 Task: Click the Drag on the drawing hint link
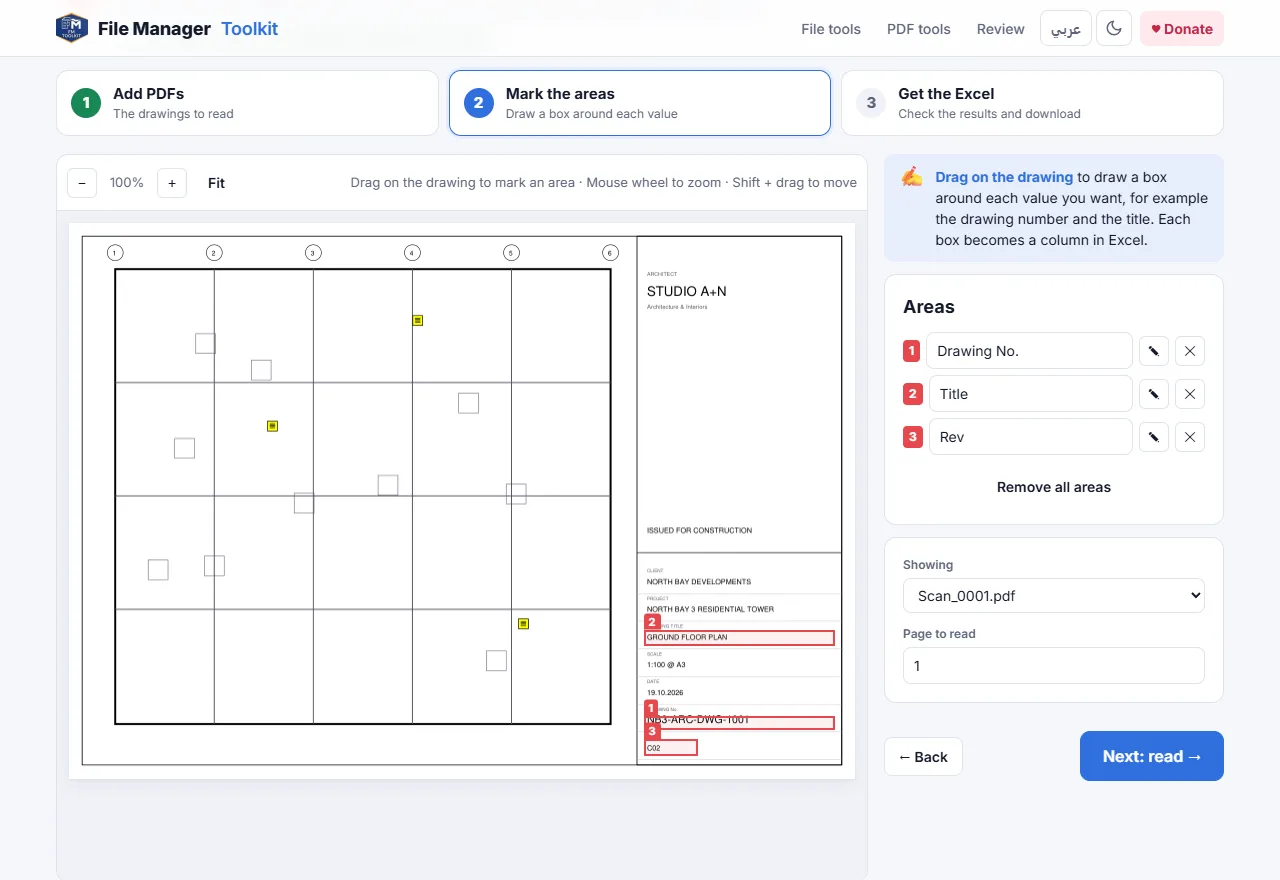(1004, 177)
